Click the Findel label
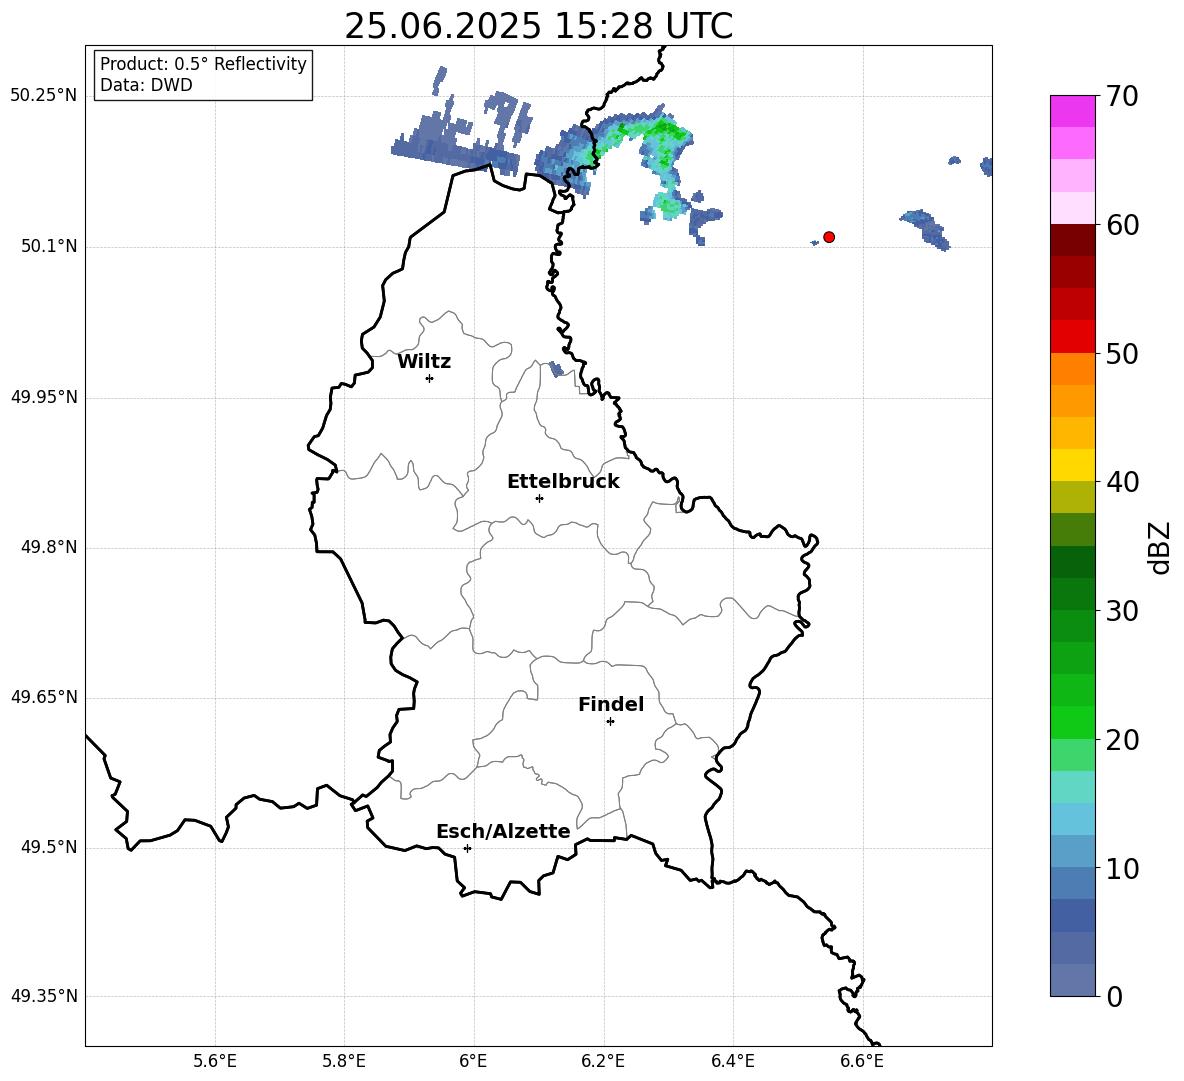The width and height of the screenshot is (1184, 1081). point(611,705)
